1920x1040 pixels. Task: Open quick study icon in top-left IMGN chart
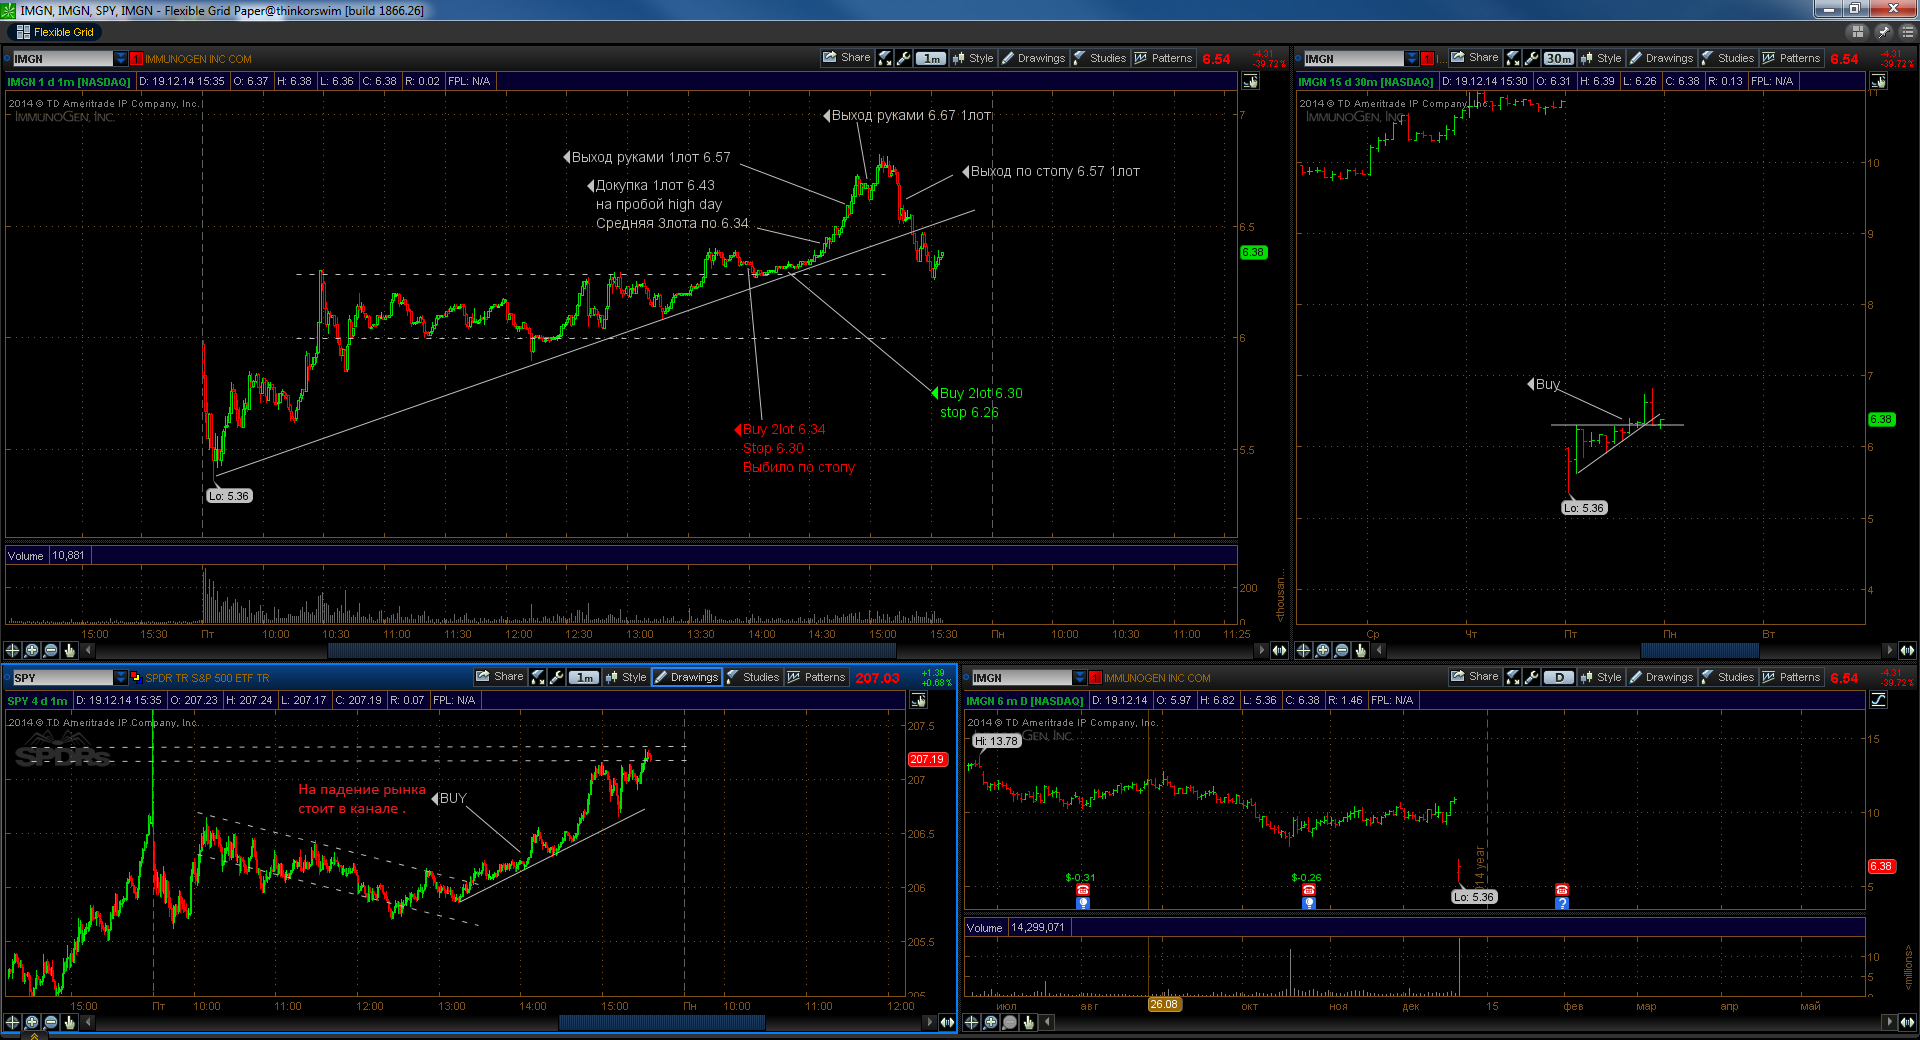tap(885, 58)
